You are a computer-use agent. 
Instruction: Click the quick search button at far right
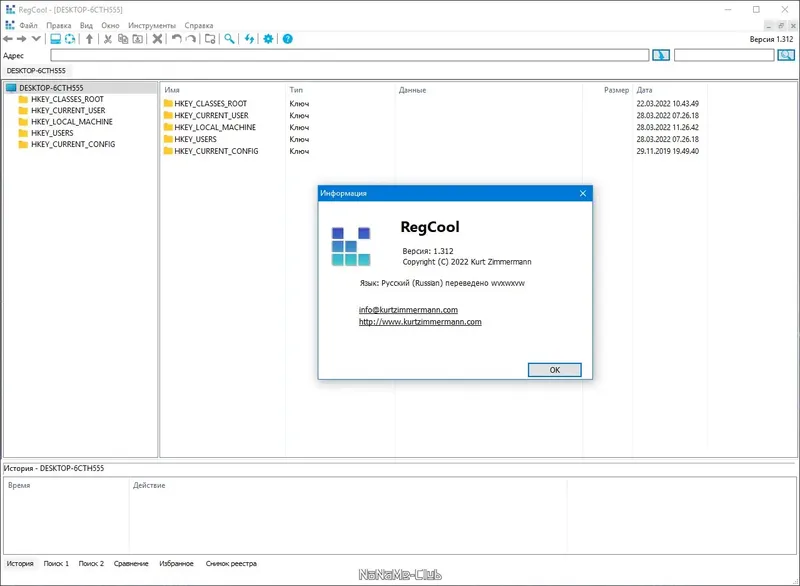pos(786,55)
